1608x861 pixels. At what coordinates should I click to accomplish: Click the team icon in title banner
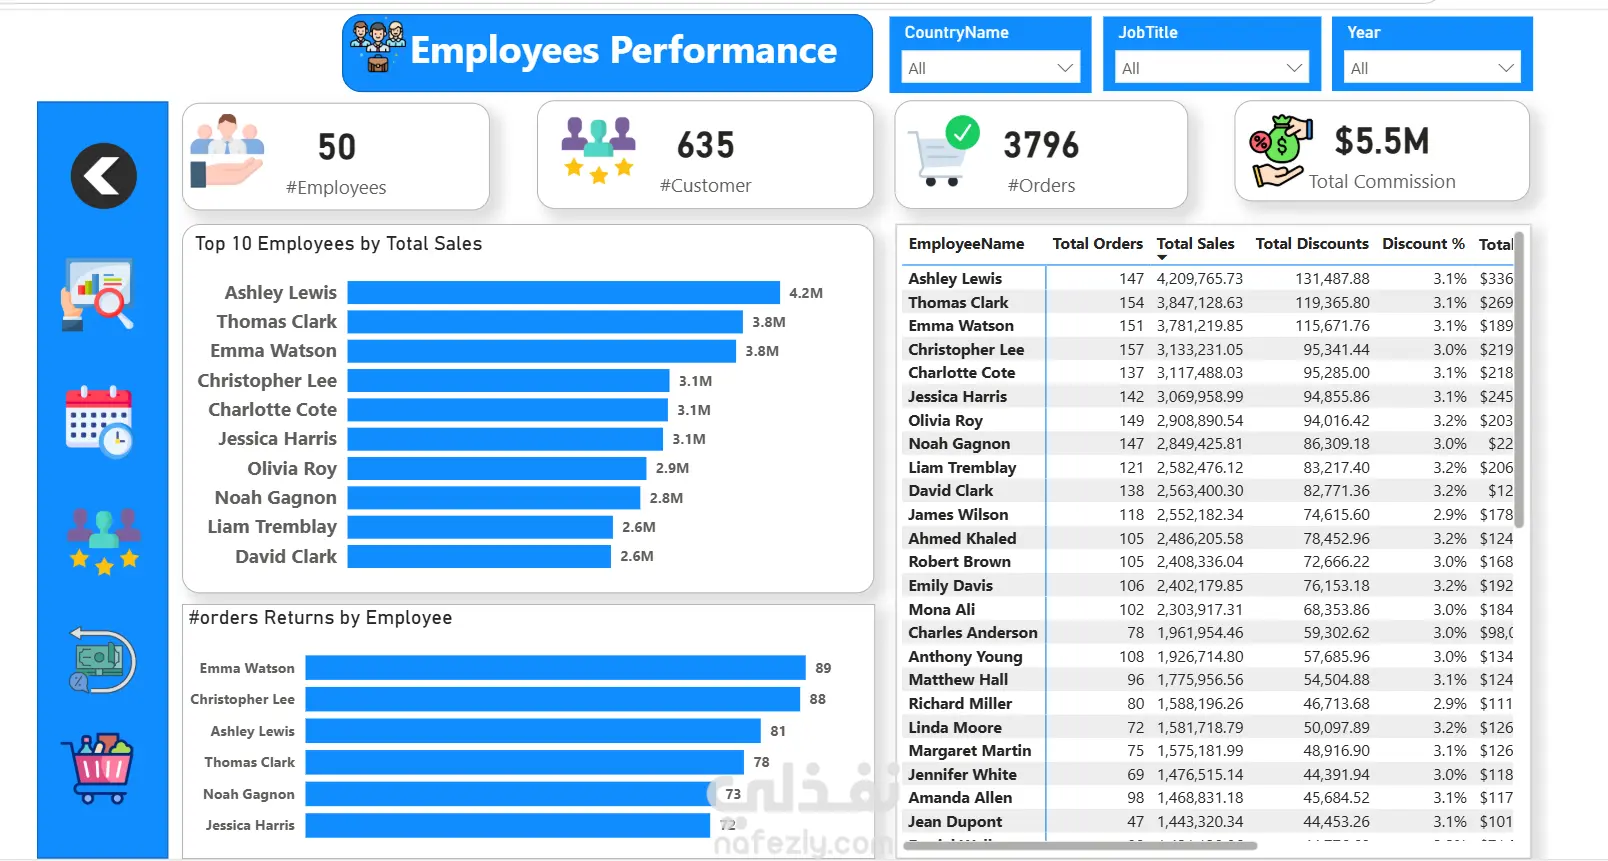pyautogui.click(x=378, y=46)
